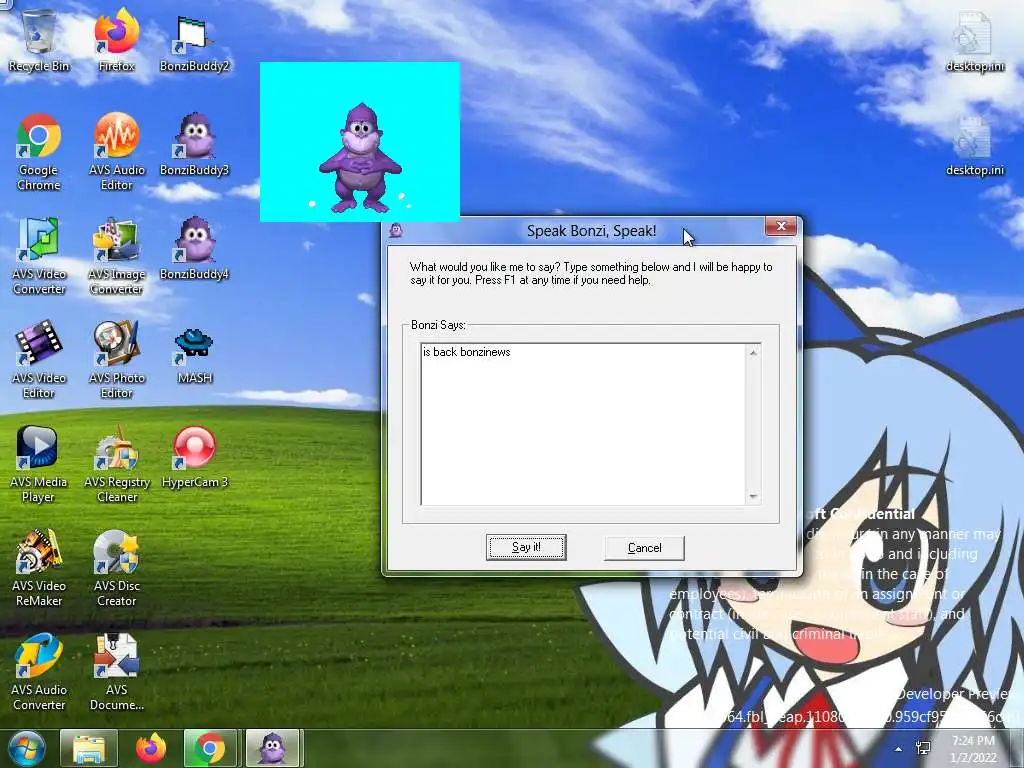The image size is (1024, 768).
Task: Click the Bonzi purple gorilla character
Action: tap(360, 158)
